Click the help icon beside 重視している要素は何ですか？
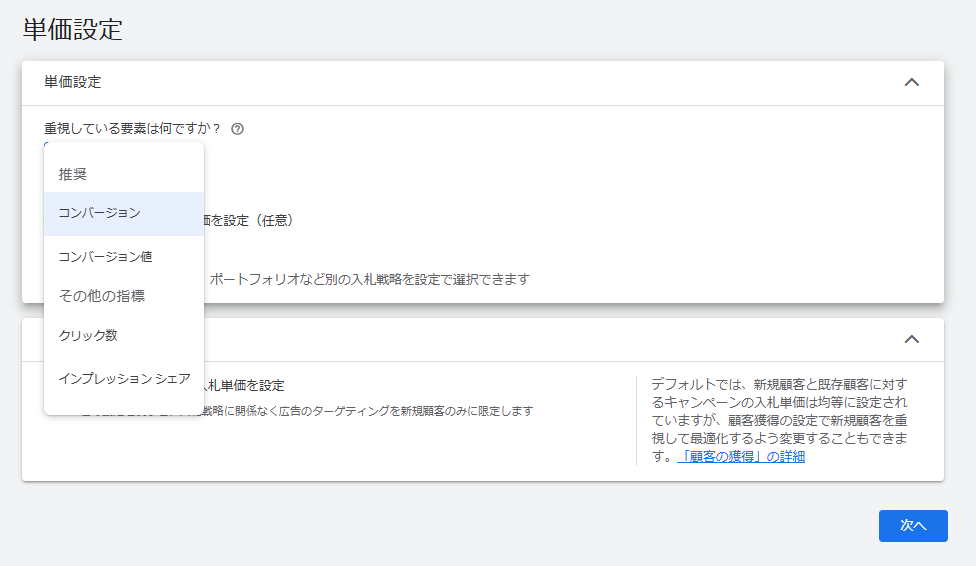 coord(237,129)
